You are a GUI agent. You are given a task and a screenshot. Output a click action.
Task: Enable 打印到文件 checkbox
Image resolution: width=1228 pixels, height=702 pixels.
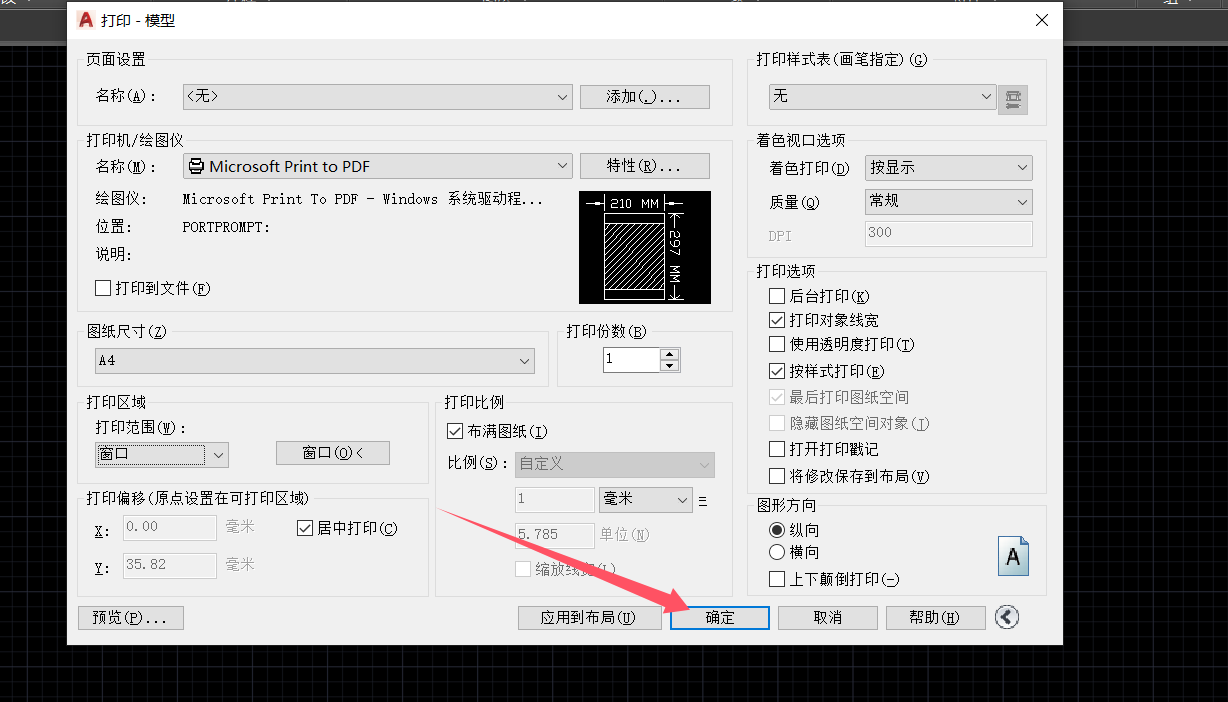tap(103, 288)
